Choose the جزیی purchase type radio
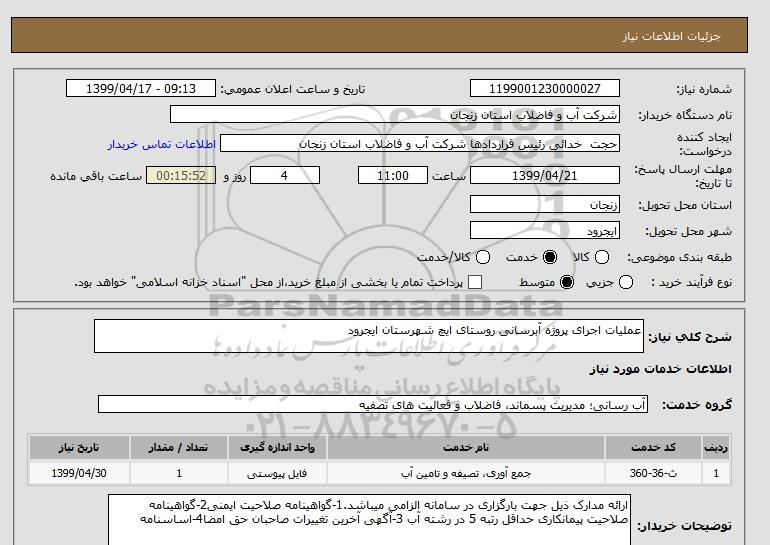770x545 pixels. point(626,282)
